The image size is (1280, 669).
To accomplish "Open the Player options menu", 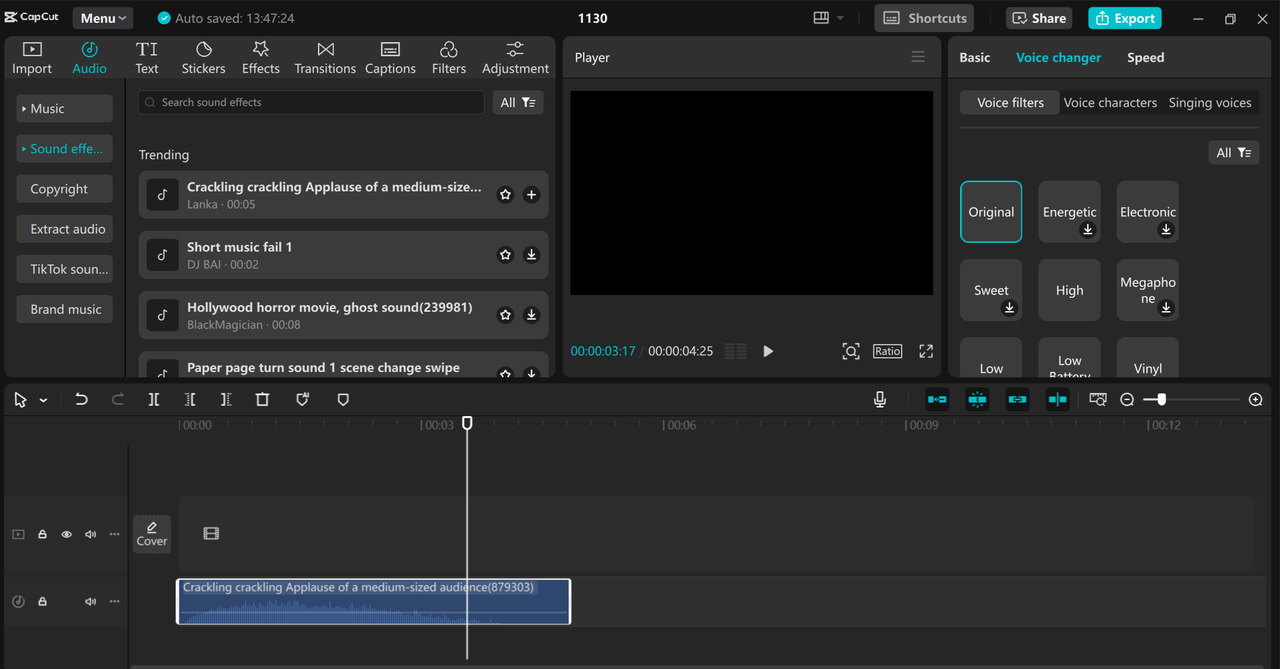I will tap(918, 57).
